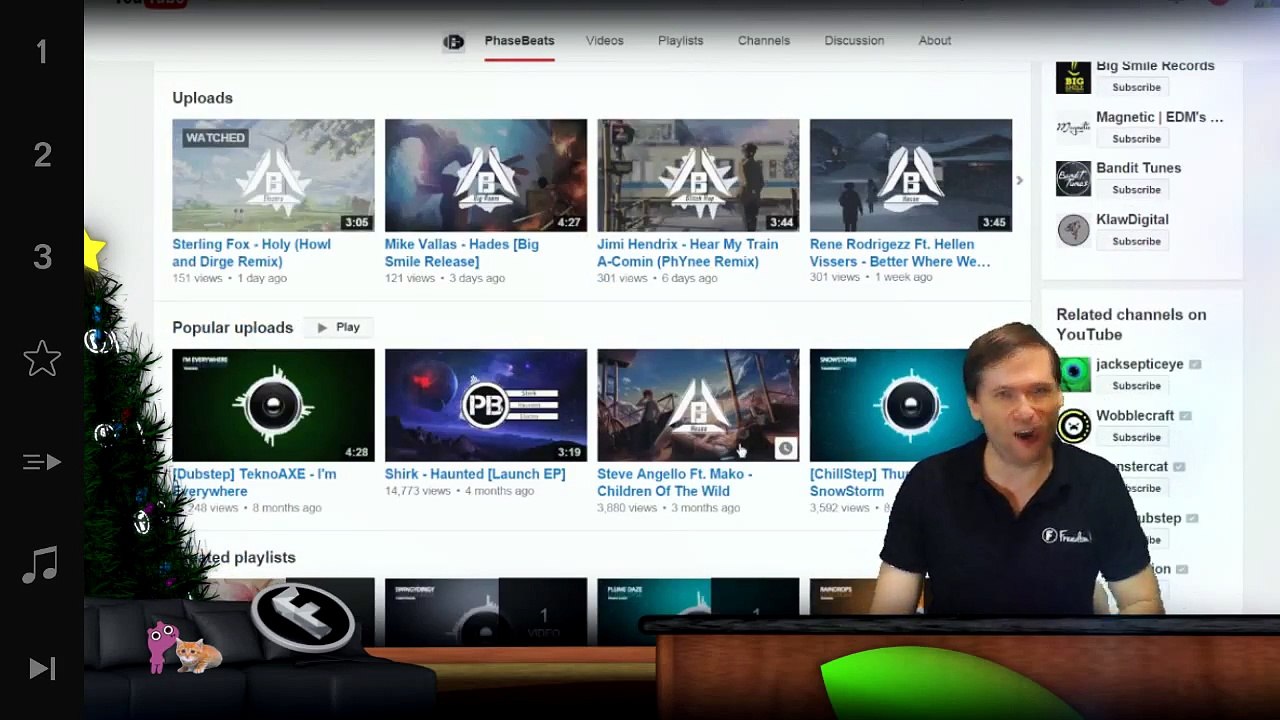The width and height of the screenshot is (1280, 720).
Task: Open the Jimi Hendrix PhYnee Remix thumbnail
Action: 698,175
